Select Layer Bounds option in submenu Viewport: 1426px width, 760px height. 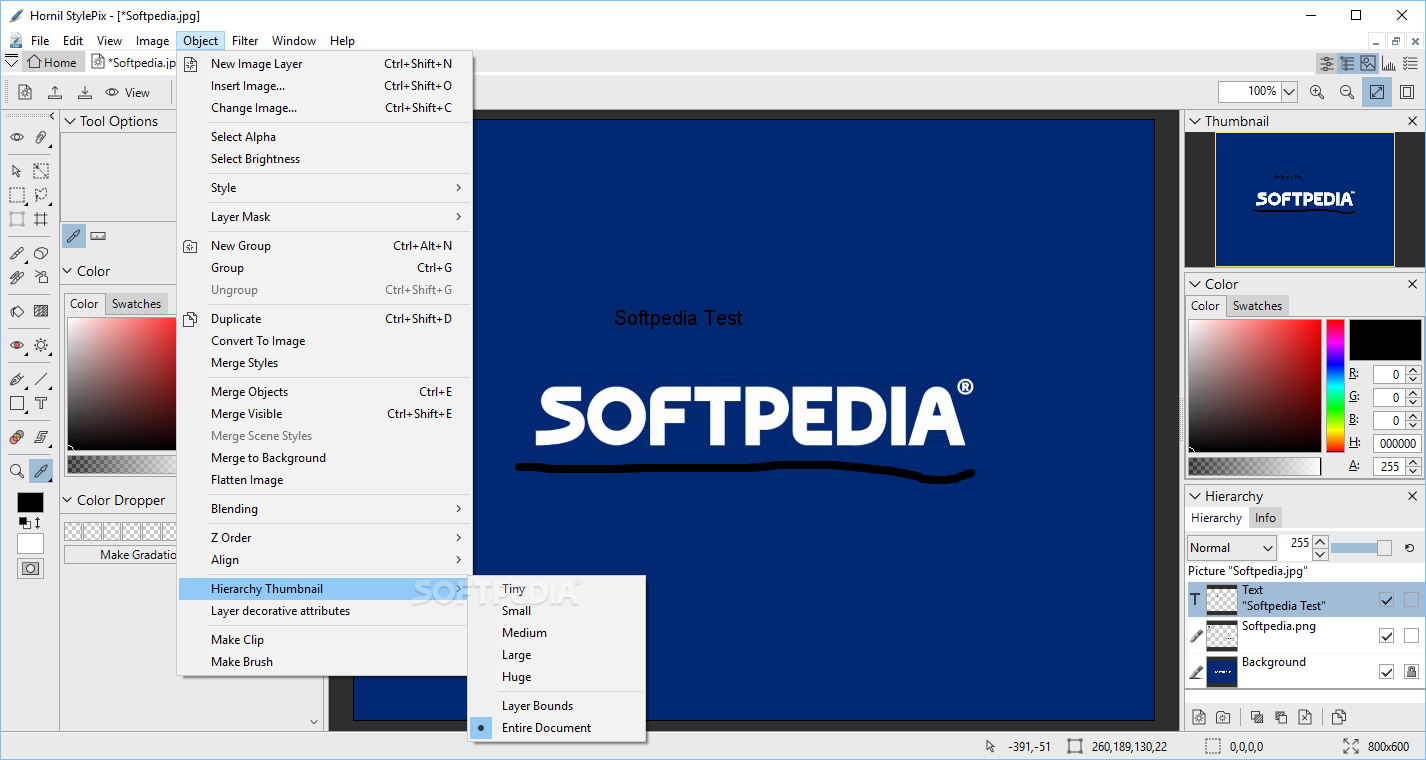coord(557,706)
